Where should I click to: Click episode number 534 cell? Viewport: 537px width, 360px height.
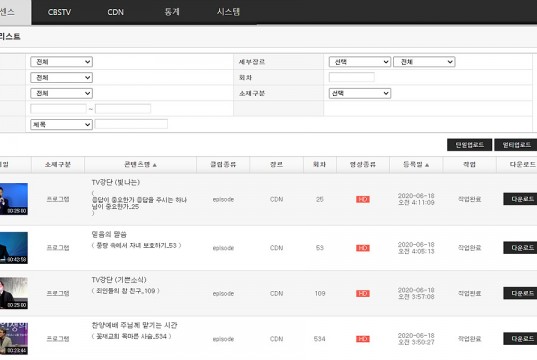click(320, 339)
